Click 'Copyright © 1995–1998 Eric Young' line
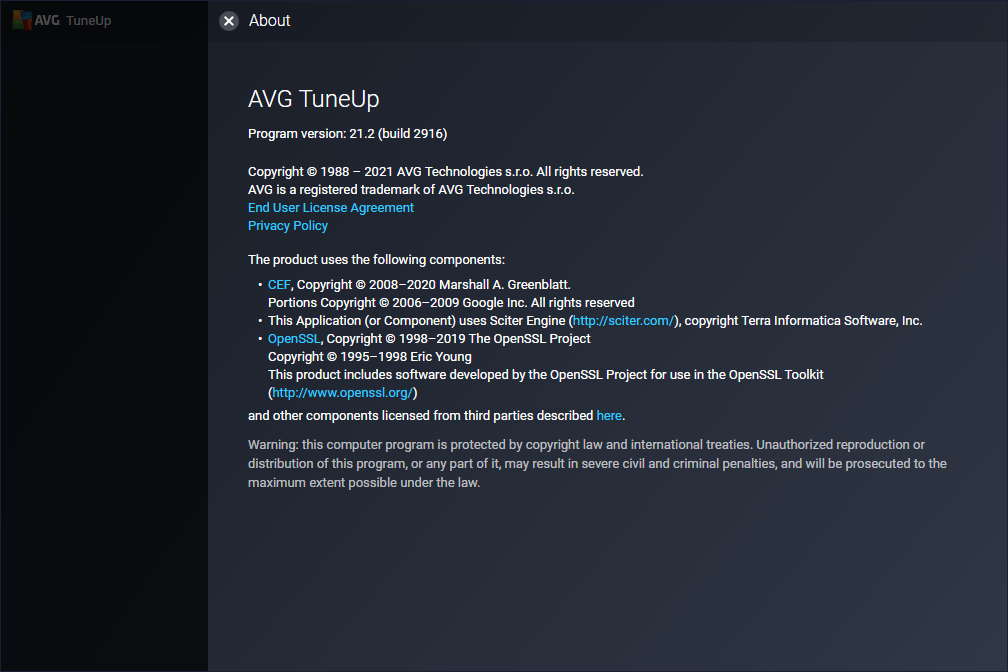 pyautogui.click(x=370, y=357)
